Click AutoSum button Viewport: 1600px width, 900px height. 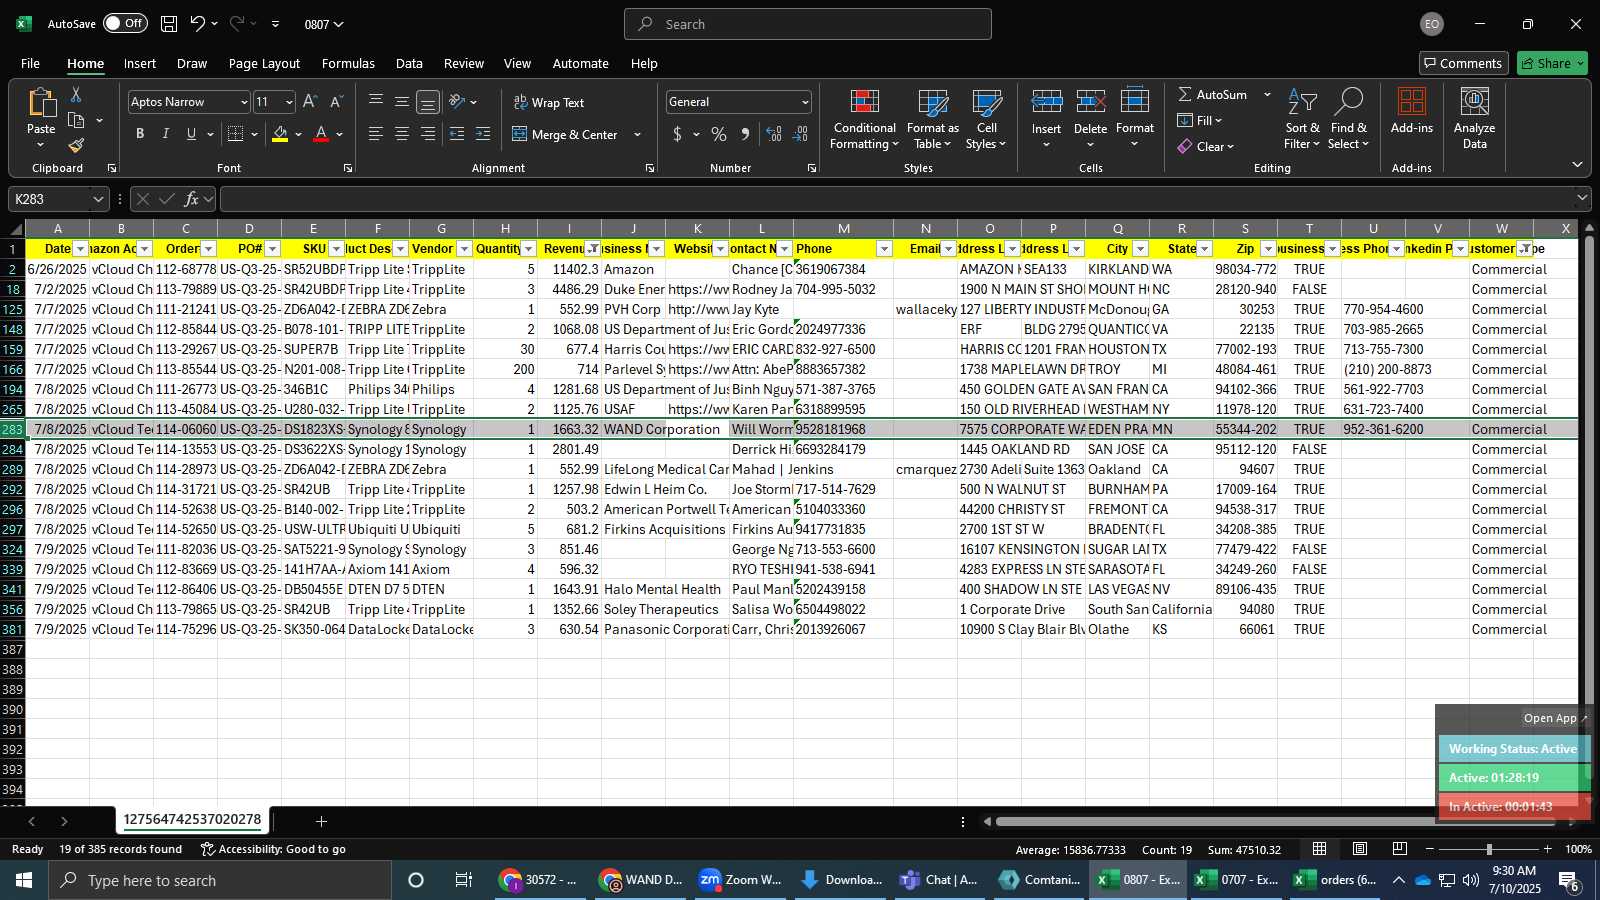click(x=1212, y=94)
